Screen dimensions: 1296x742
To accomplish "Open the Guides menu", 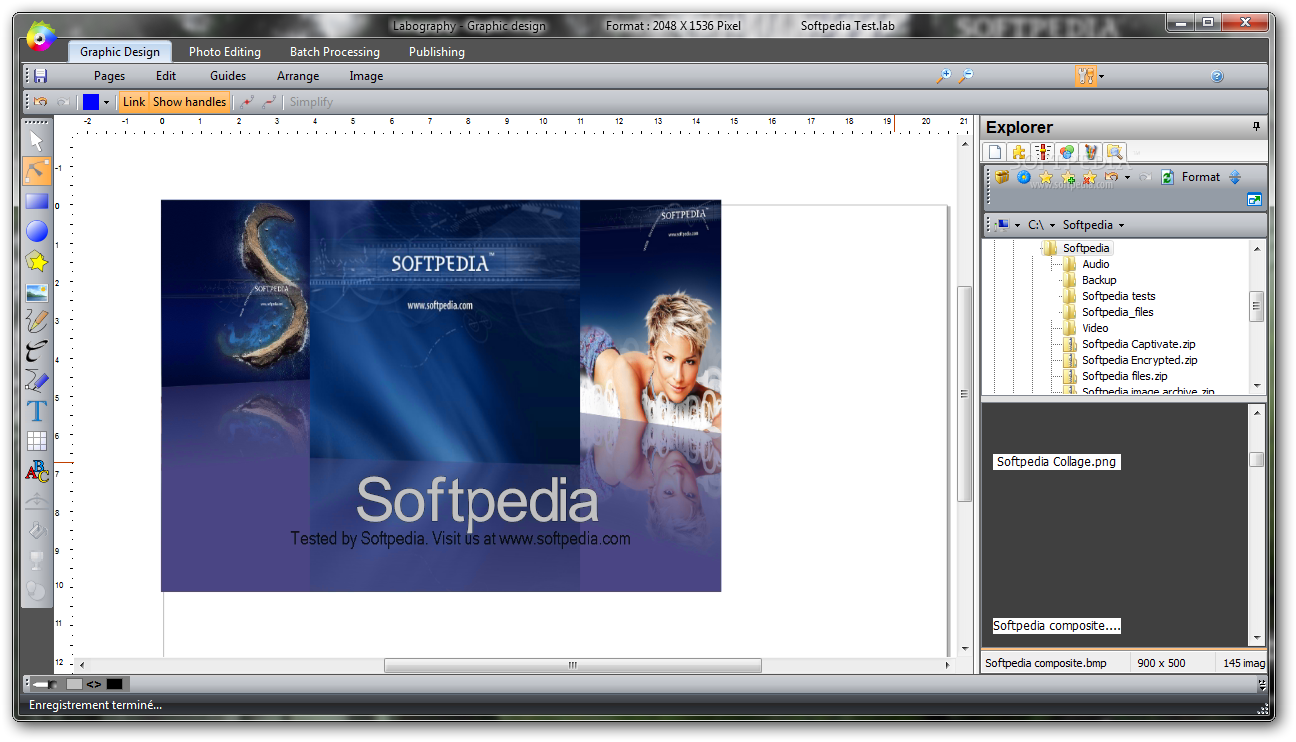I will click(228, 76).
